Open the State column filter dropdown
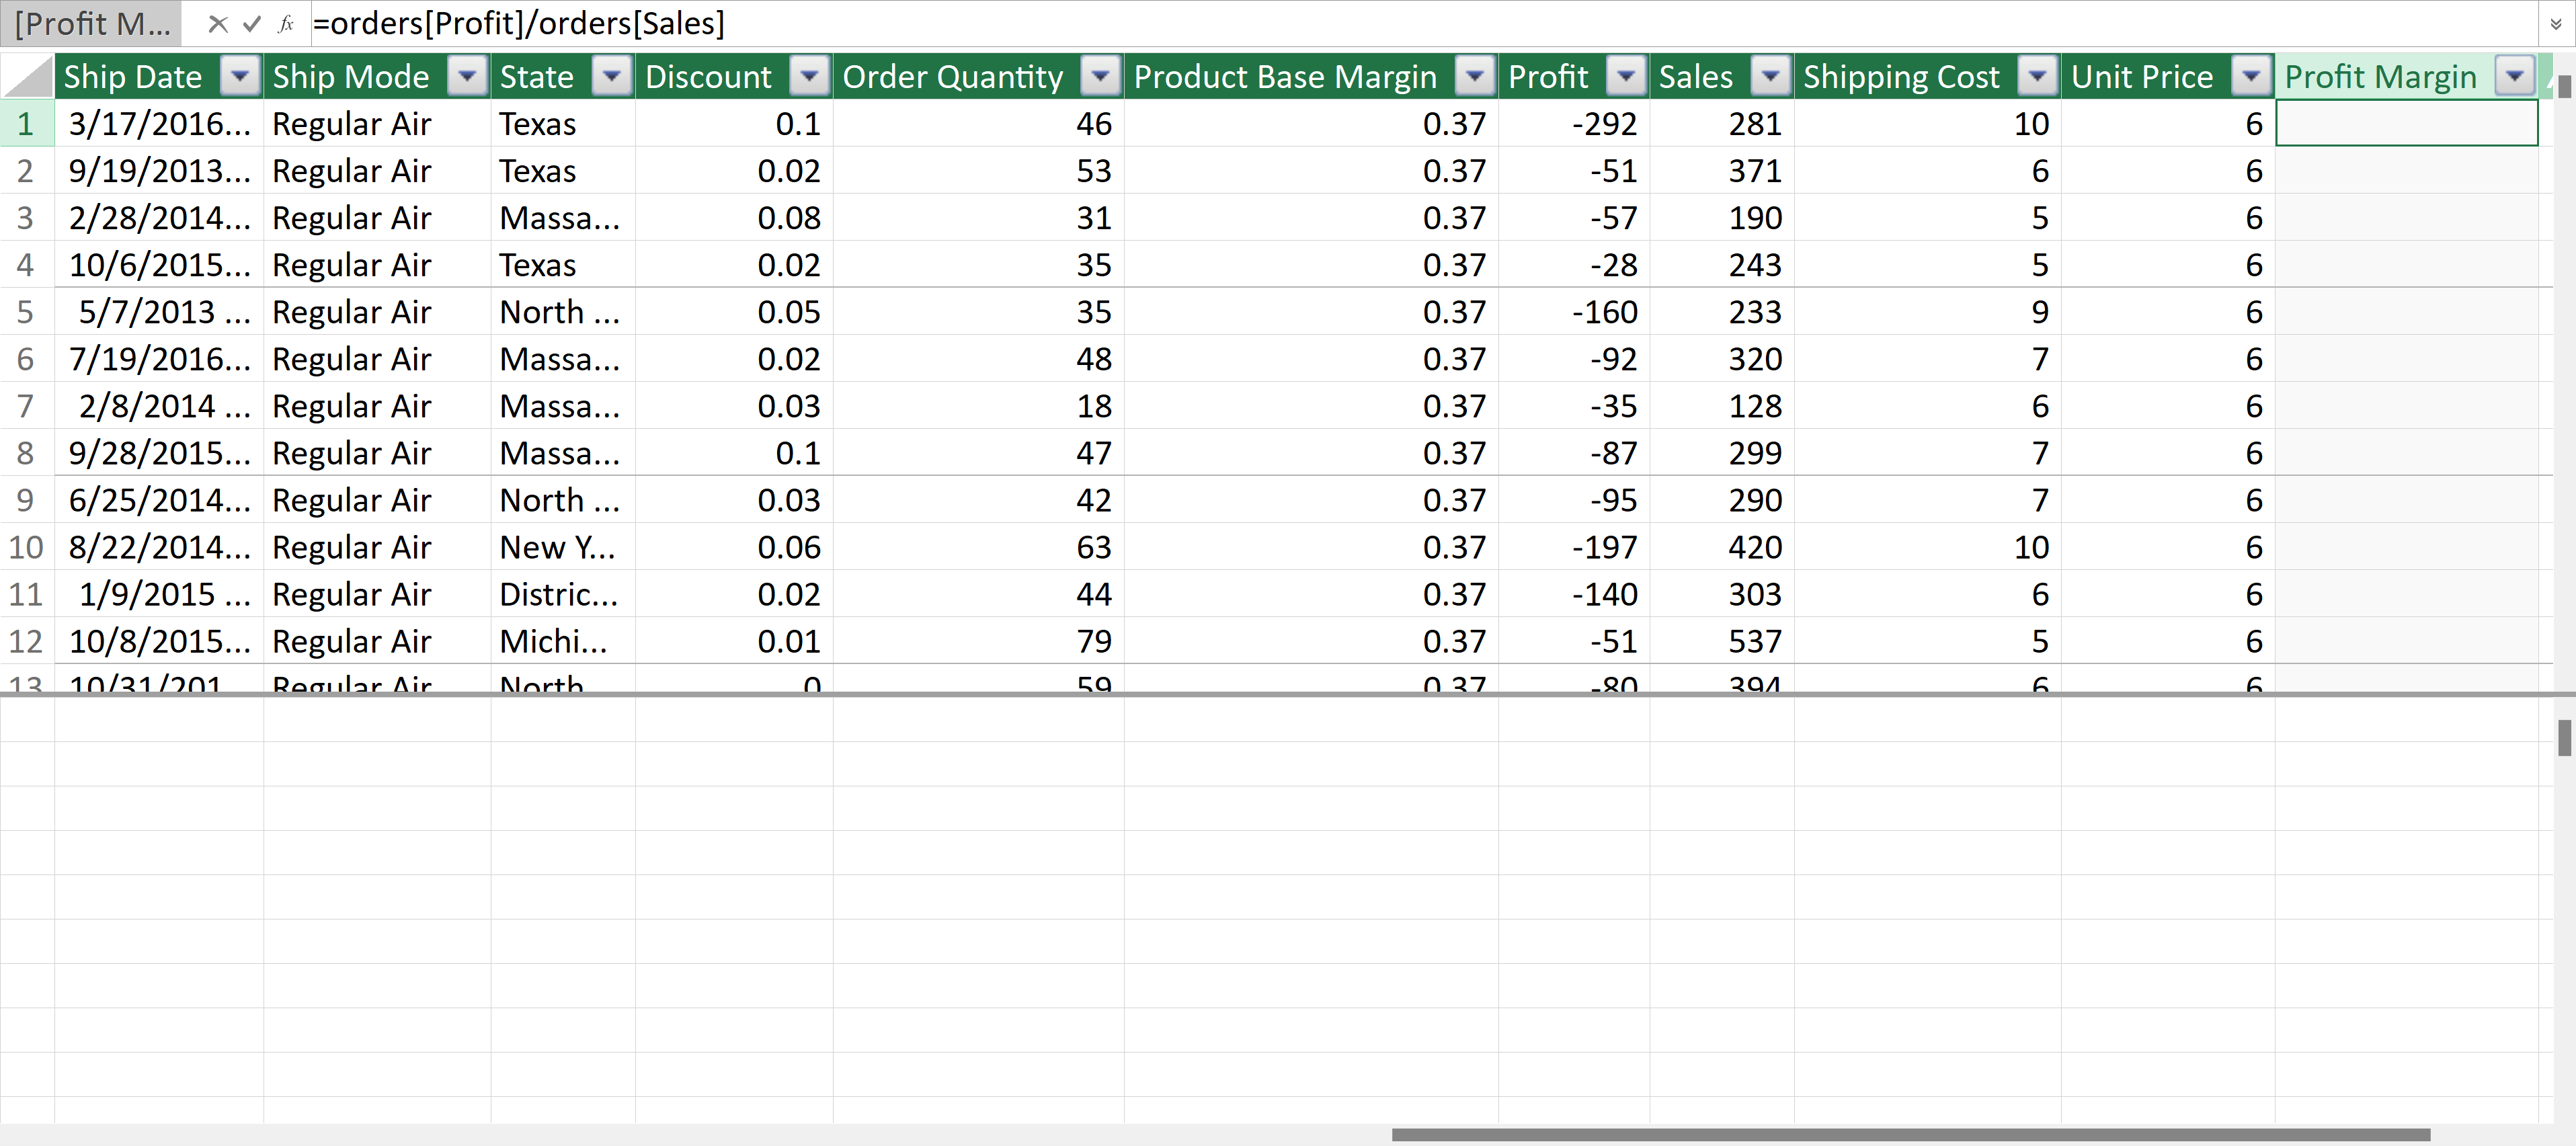The width and height of the screenshot is (2576, 1146). point(611,76)
